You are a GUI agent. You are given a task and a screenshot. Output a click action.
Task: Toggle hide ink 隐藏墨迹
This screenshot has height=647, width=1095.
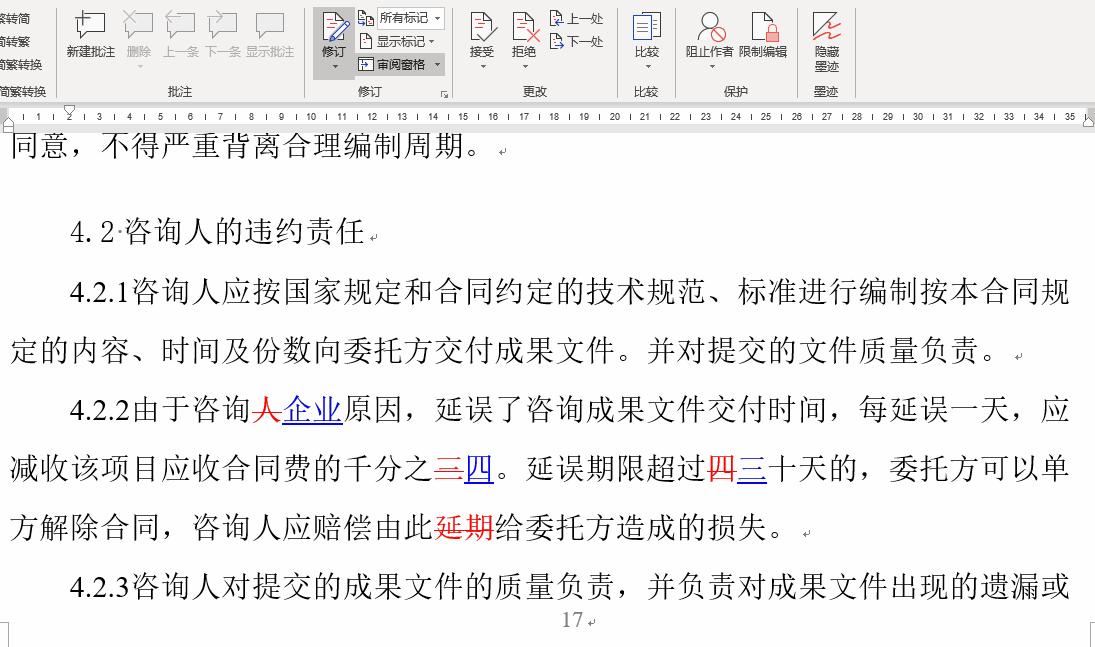click(x=826, y=40)
